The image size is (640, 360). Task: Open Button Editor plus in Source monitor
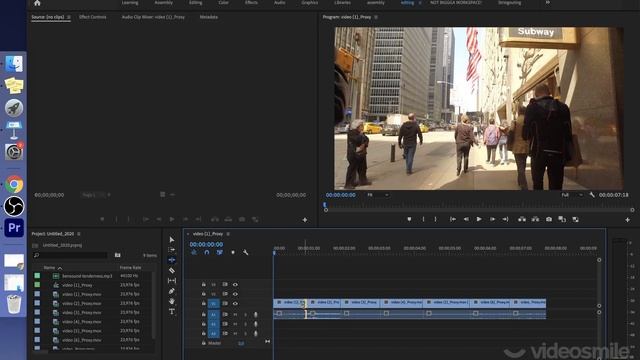point(304,220)
